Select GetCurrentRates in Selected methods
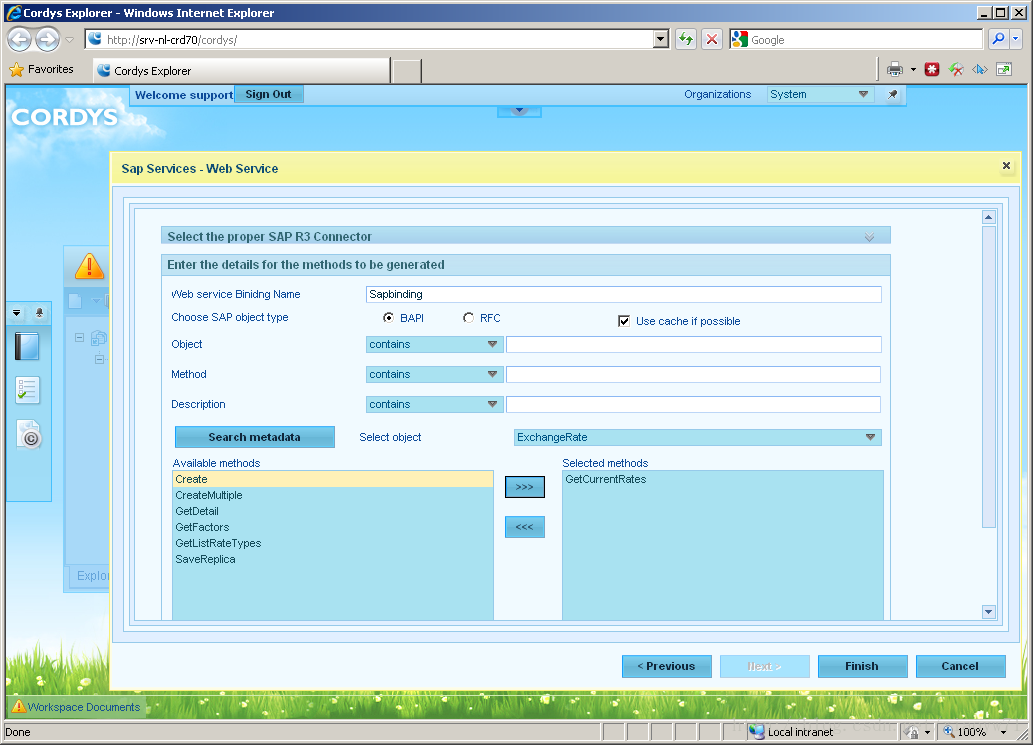 click(x=723, y=479)
